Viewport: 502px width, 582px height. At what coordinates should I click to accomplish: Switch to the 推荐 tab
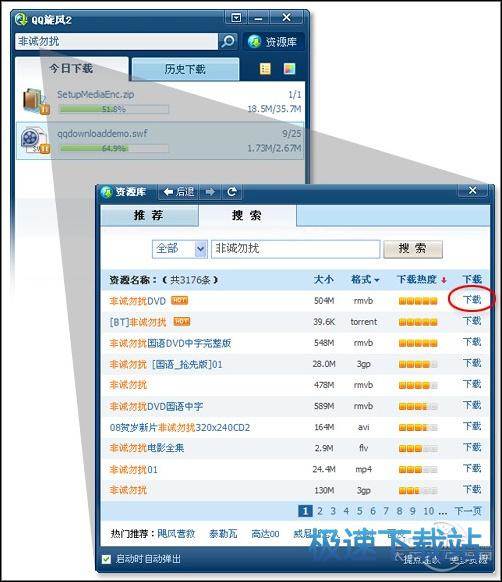149,215
